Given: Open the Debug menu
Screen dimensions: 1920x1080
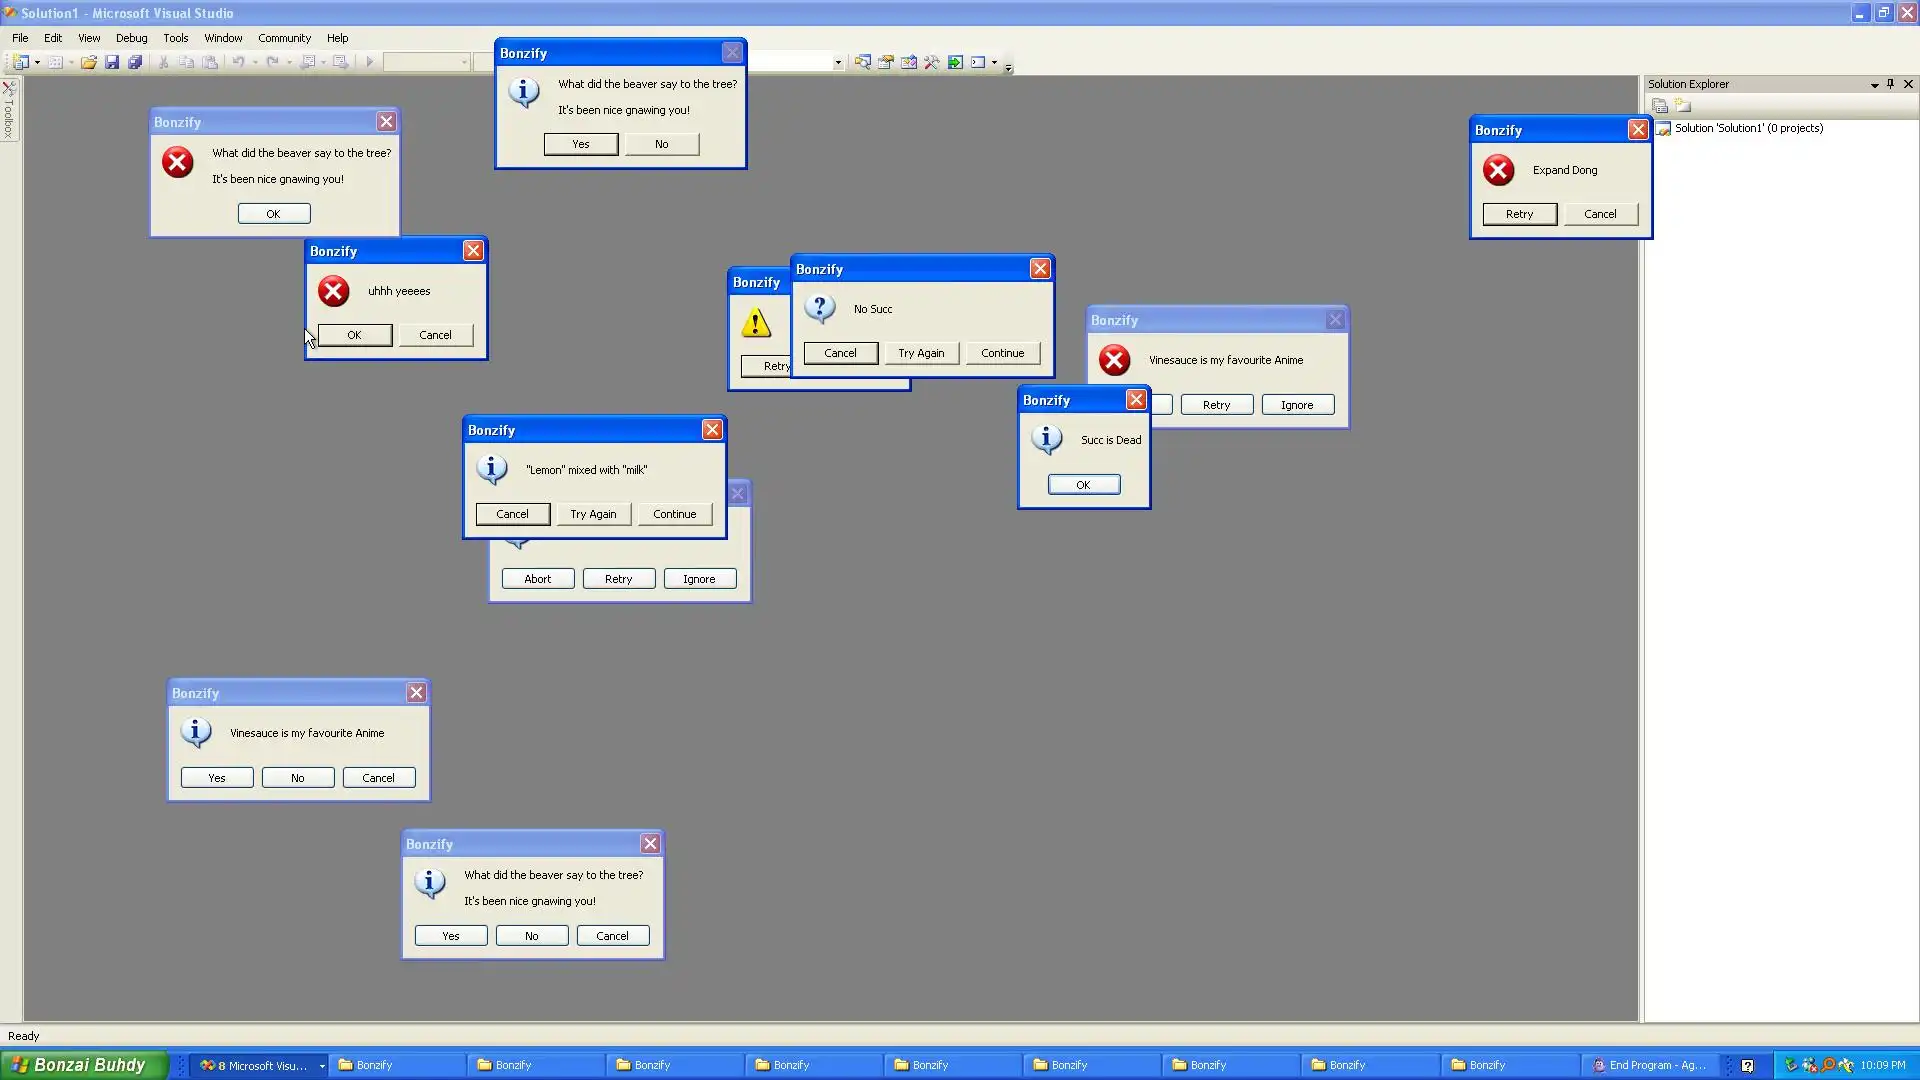Looking at the screenshot, I should click(131, 38).
